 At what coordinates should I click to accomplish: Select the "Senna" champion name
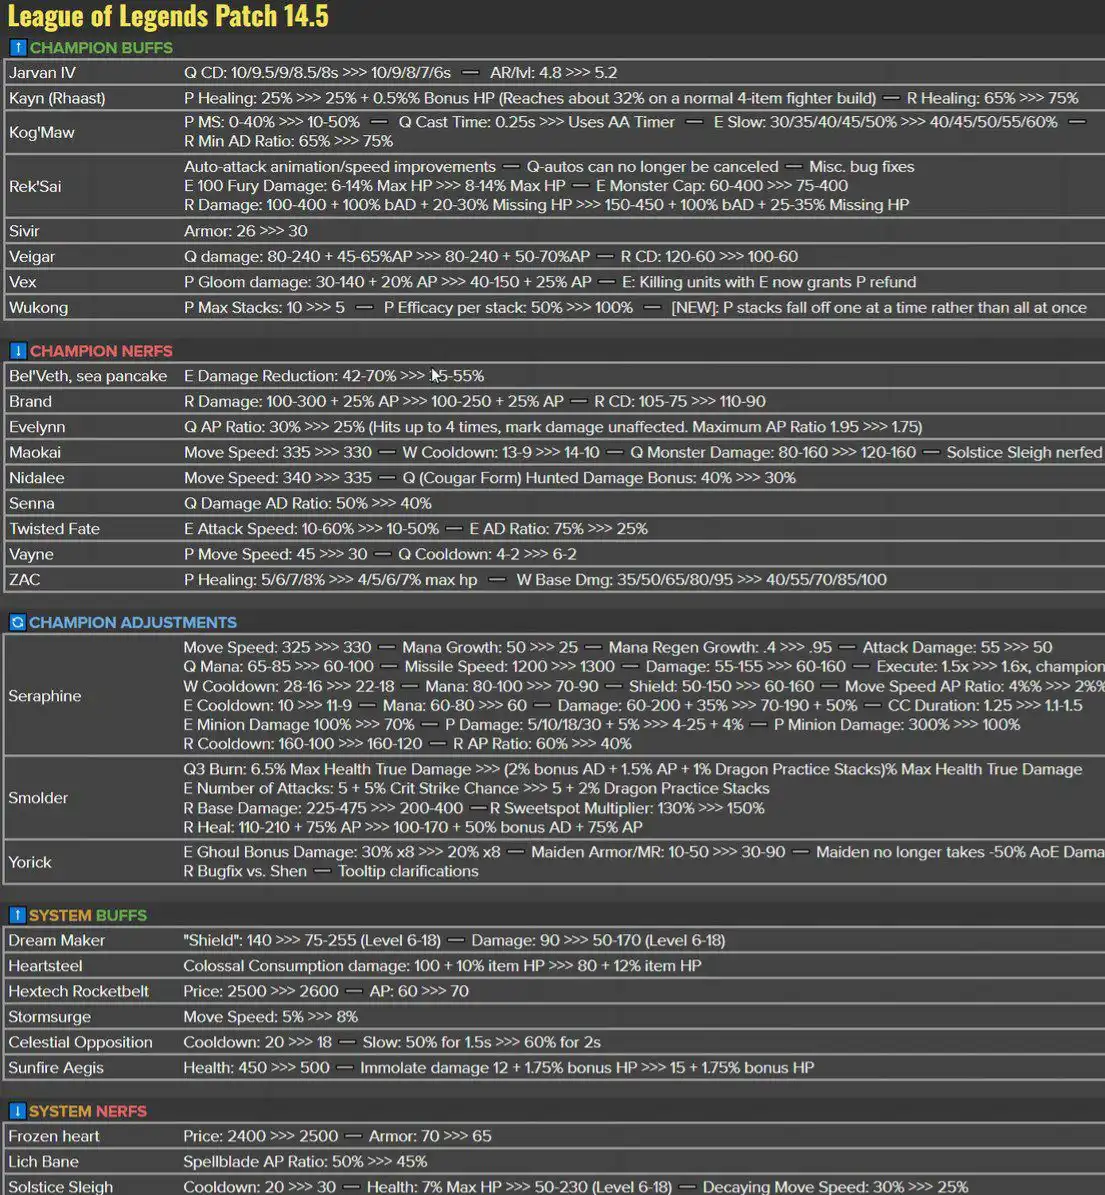click(x=32, y=503)
